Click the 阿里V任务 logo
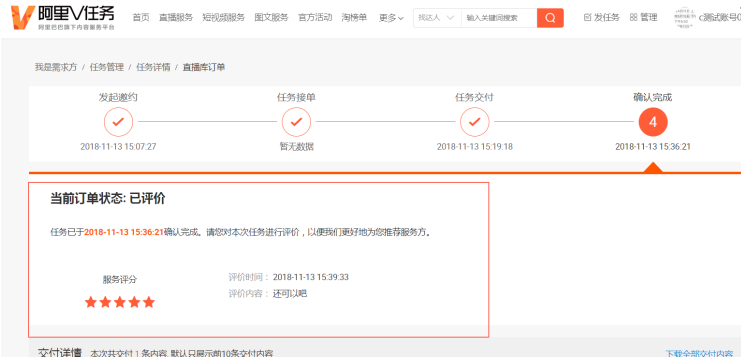 click(x=63, y=17)
